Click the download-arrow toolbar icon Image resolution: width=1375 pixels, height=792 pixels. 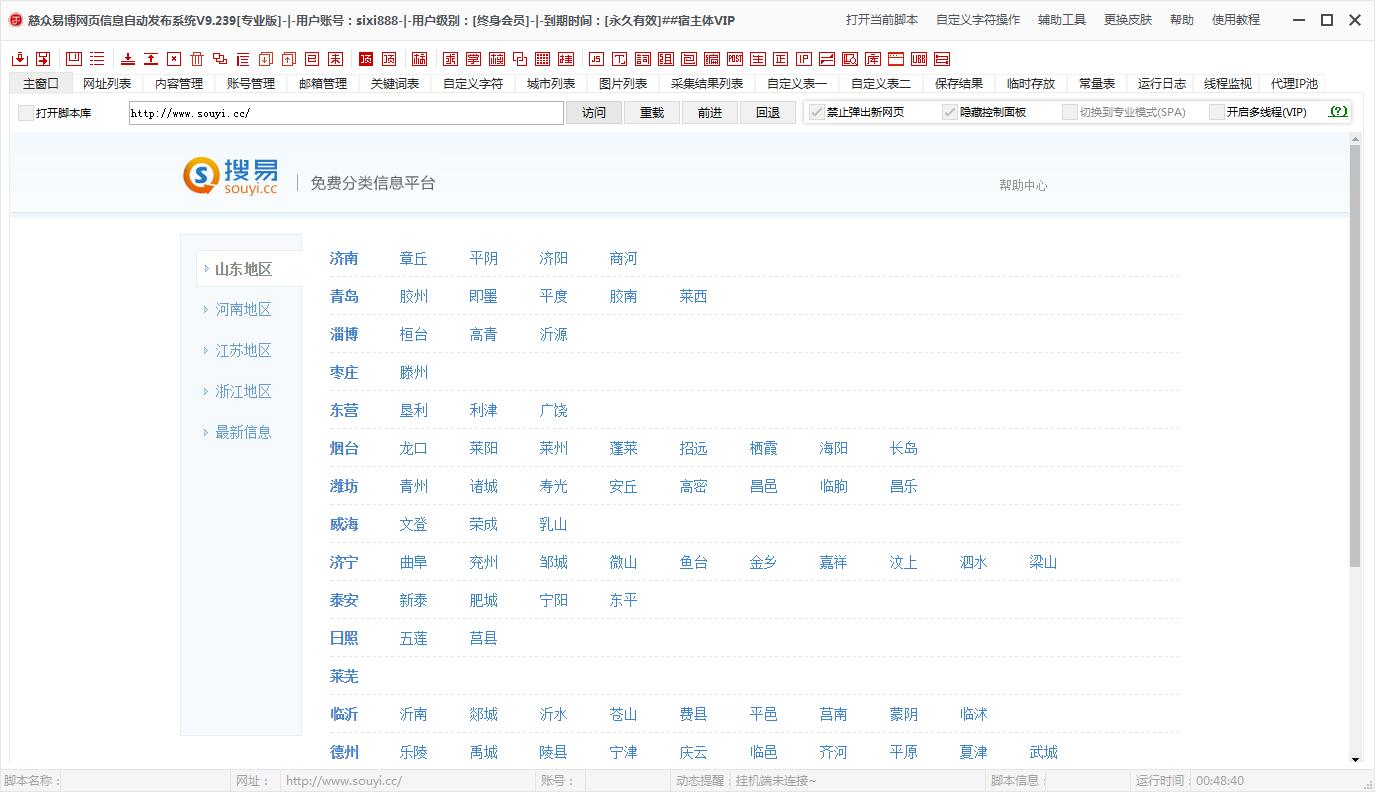point(128,59)
